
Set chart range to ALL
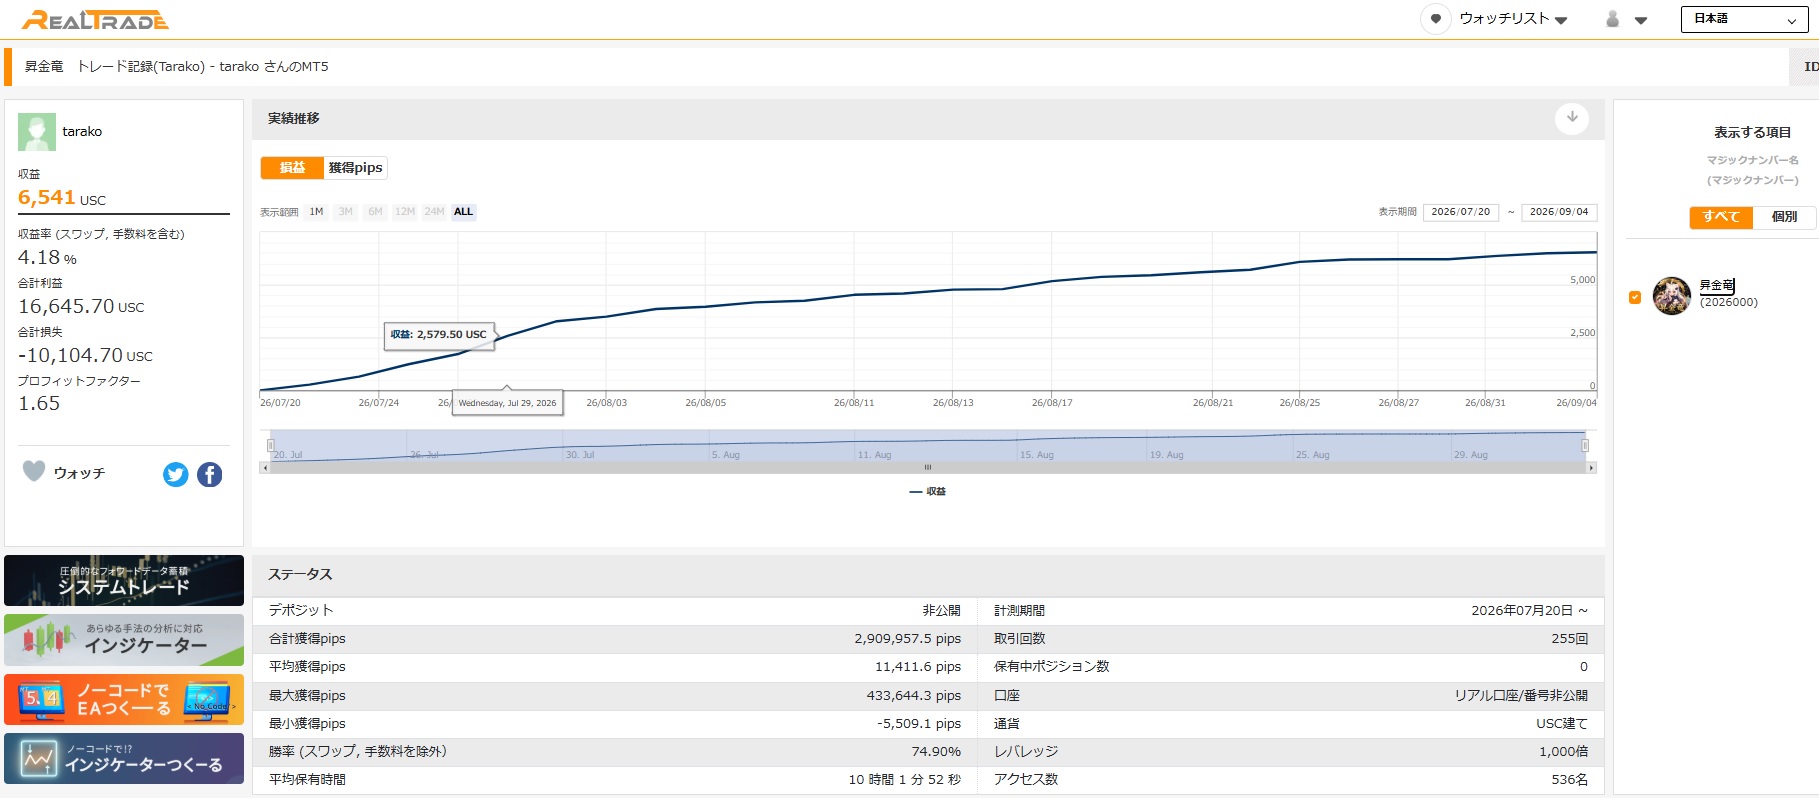(463, 212)
